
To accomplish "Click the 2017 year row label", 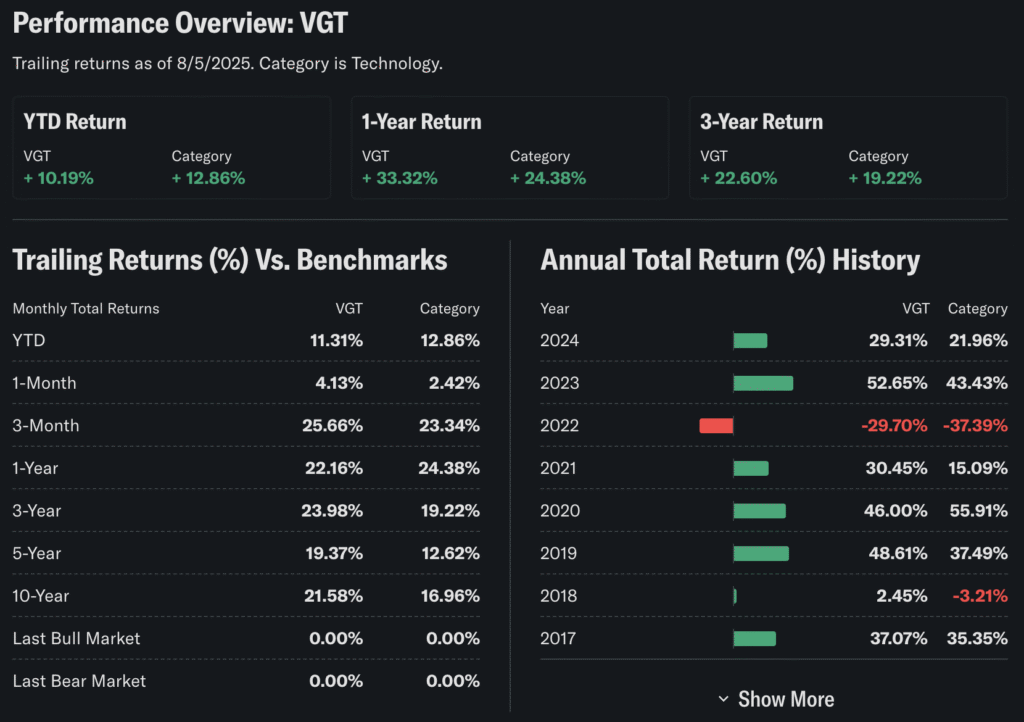I will 558,638.
